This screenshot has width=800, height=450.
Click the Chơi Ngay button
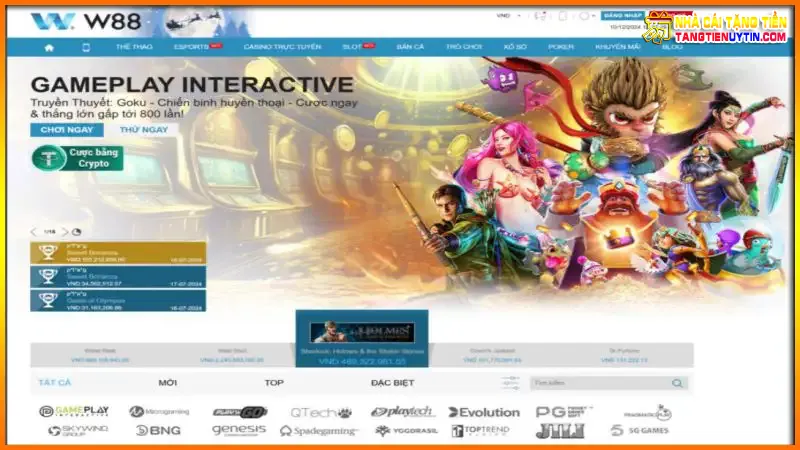coord(67,130)
